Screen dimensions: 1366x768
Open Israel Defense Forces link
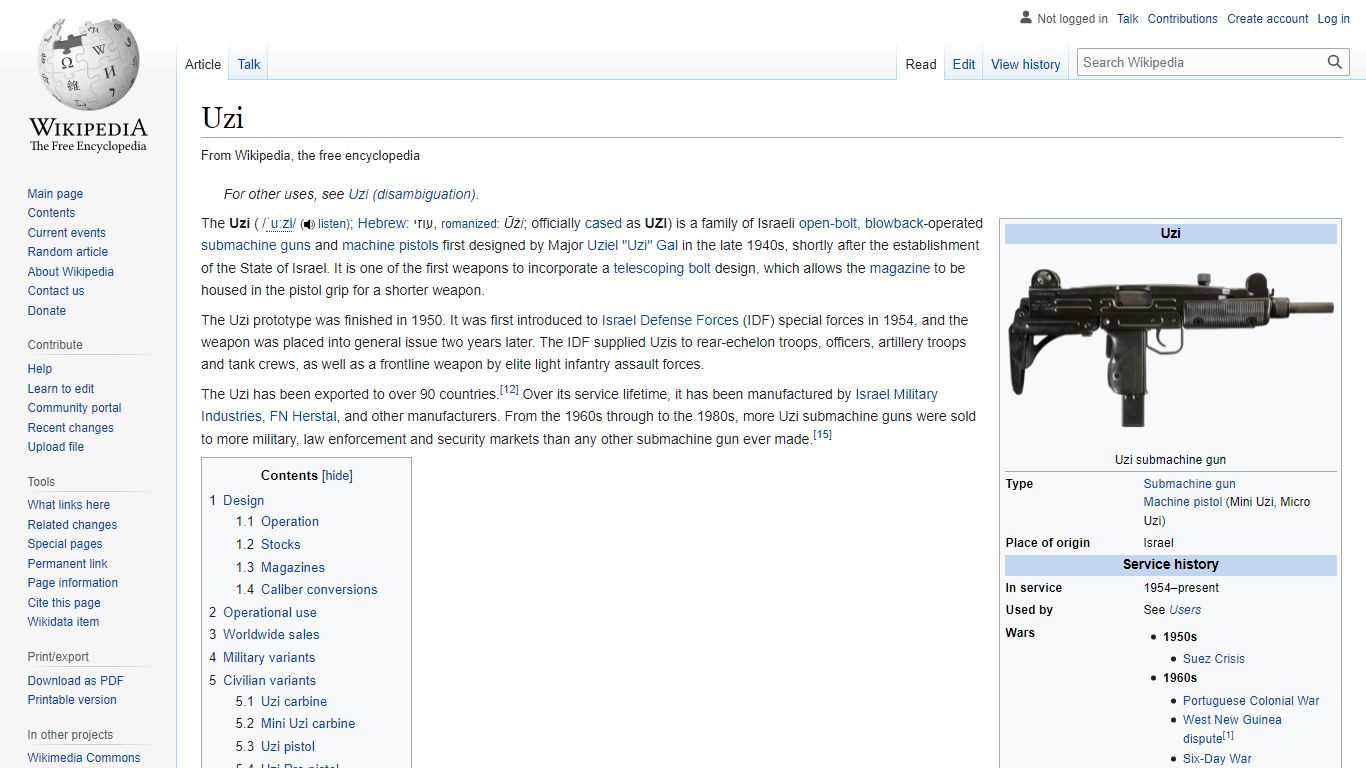pos(670,320)
